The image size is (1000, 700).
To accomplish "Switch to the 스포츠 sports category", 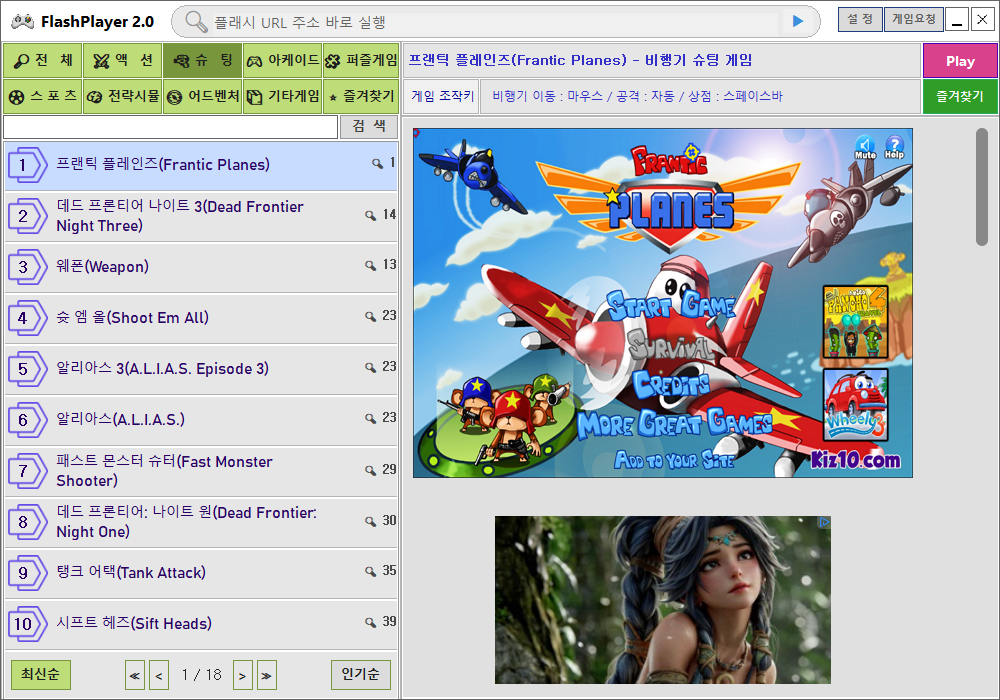I will coord(43,96).
